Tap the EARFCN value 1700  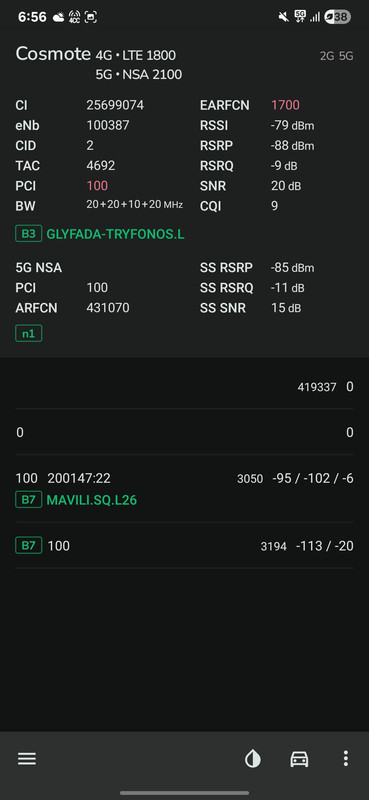[x=285, y=105]
